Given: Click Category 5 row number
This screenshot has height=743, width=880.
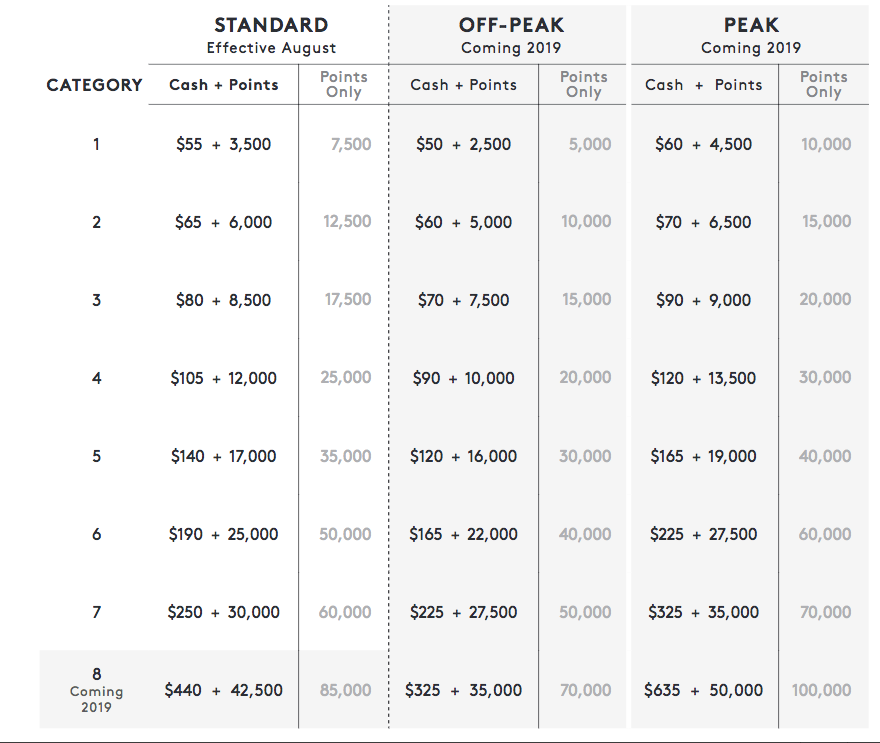Looking at the screenshot, I should tap(97, 456).
